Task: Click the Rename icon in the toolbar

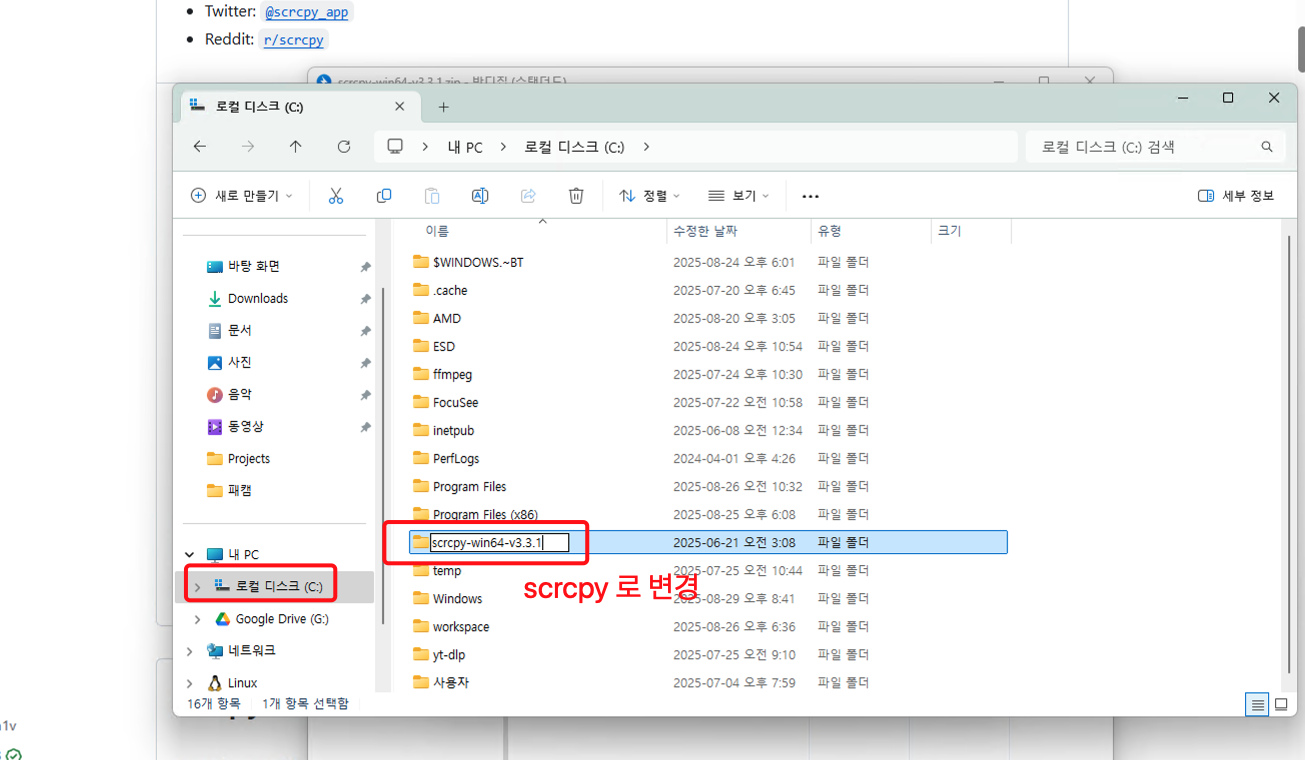Action: (x=480, y=196)
